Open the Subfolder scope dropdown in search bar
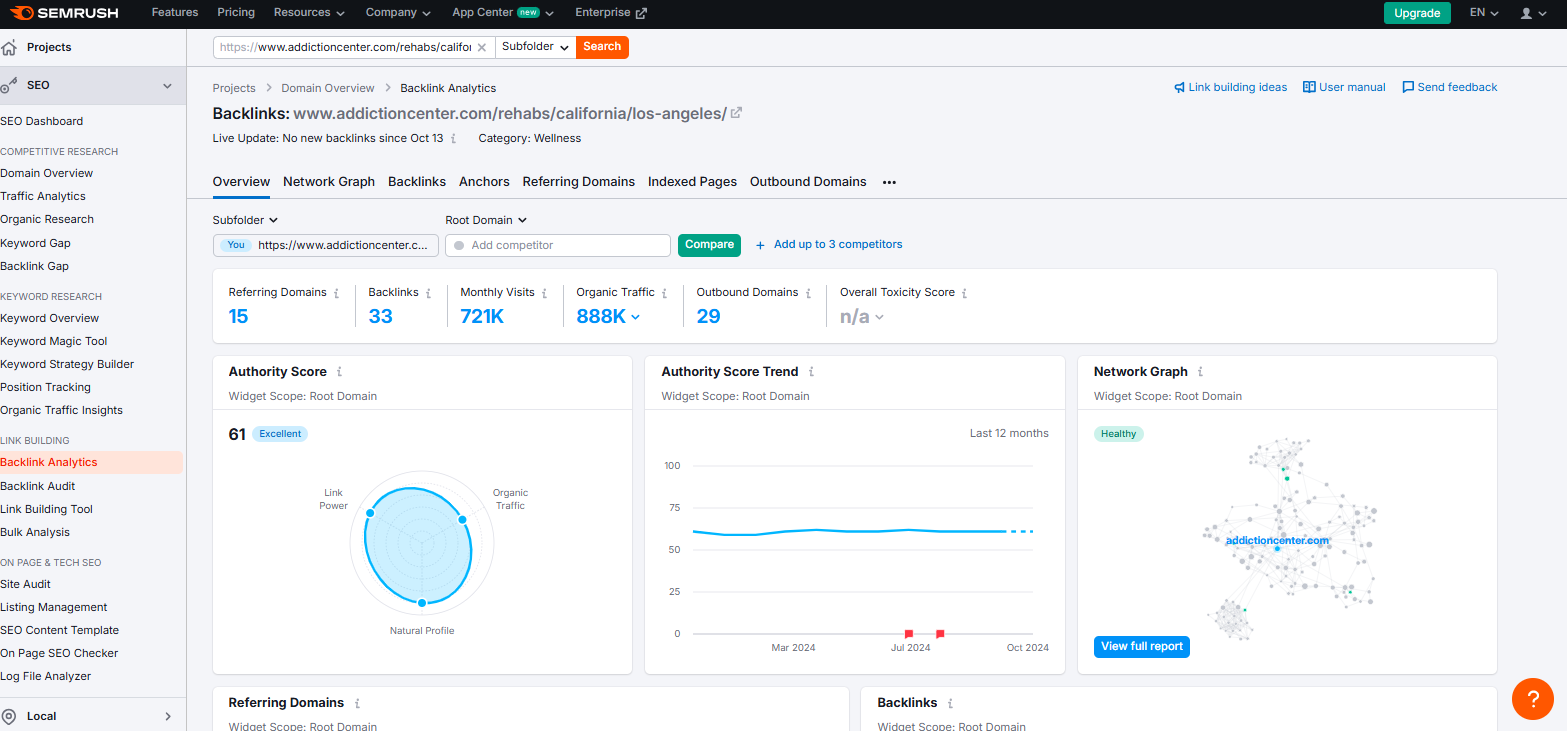The image size is (1567, 731). (535, 47)
